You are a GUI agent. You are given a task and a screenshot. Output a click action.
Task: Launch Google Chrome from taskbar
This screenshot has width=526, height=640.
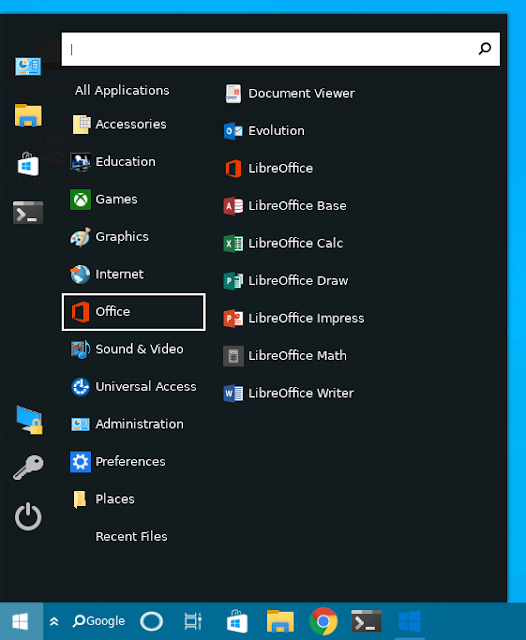coord(324,622)
